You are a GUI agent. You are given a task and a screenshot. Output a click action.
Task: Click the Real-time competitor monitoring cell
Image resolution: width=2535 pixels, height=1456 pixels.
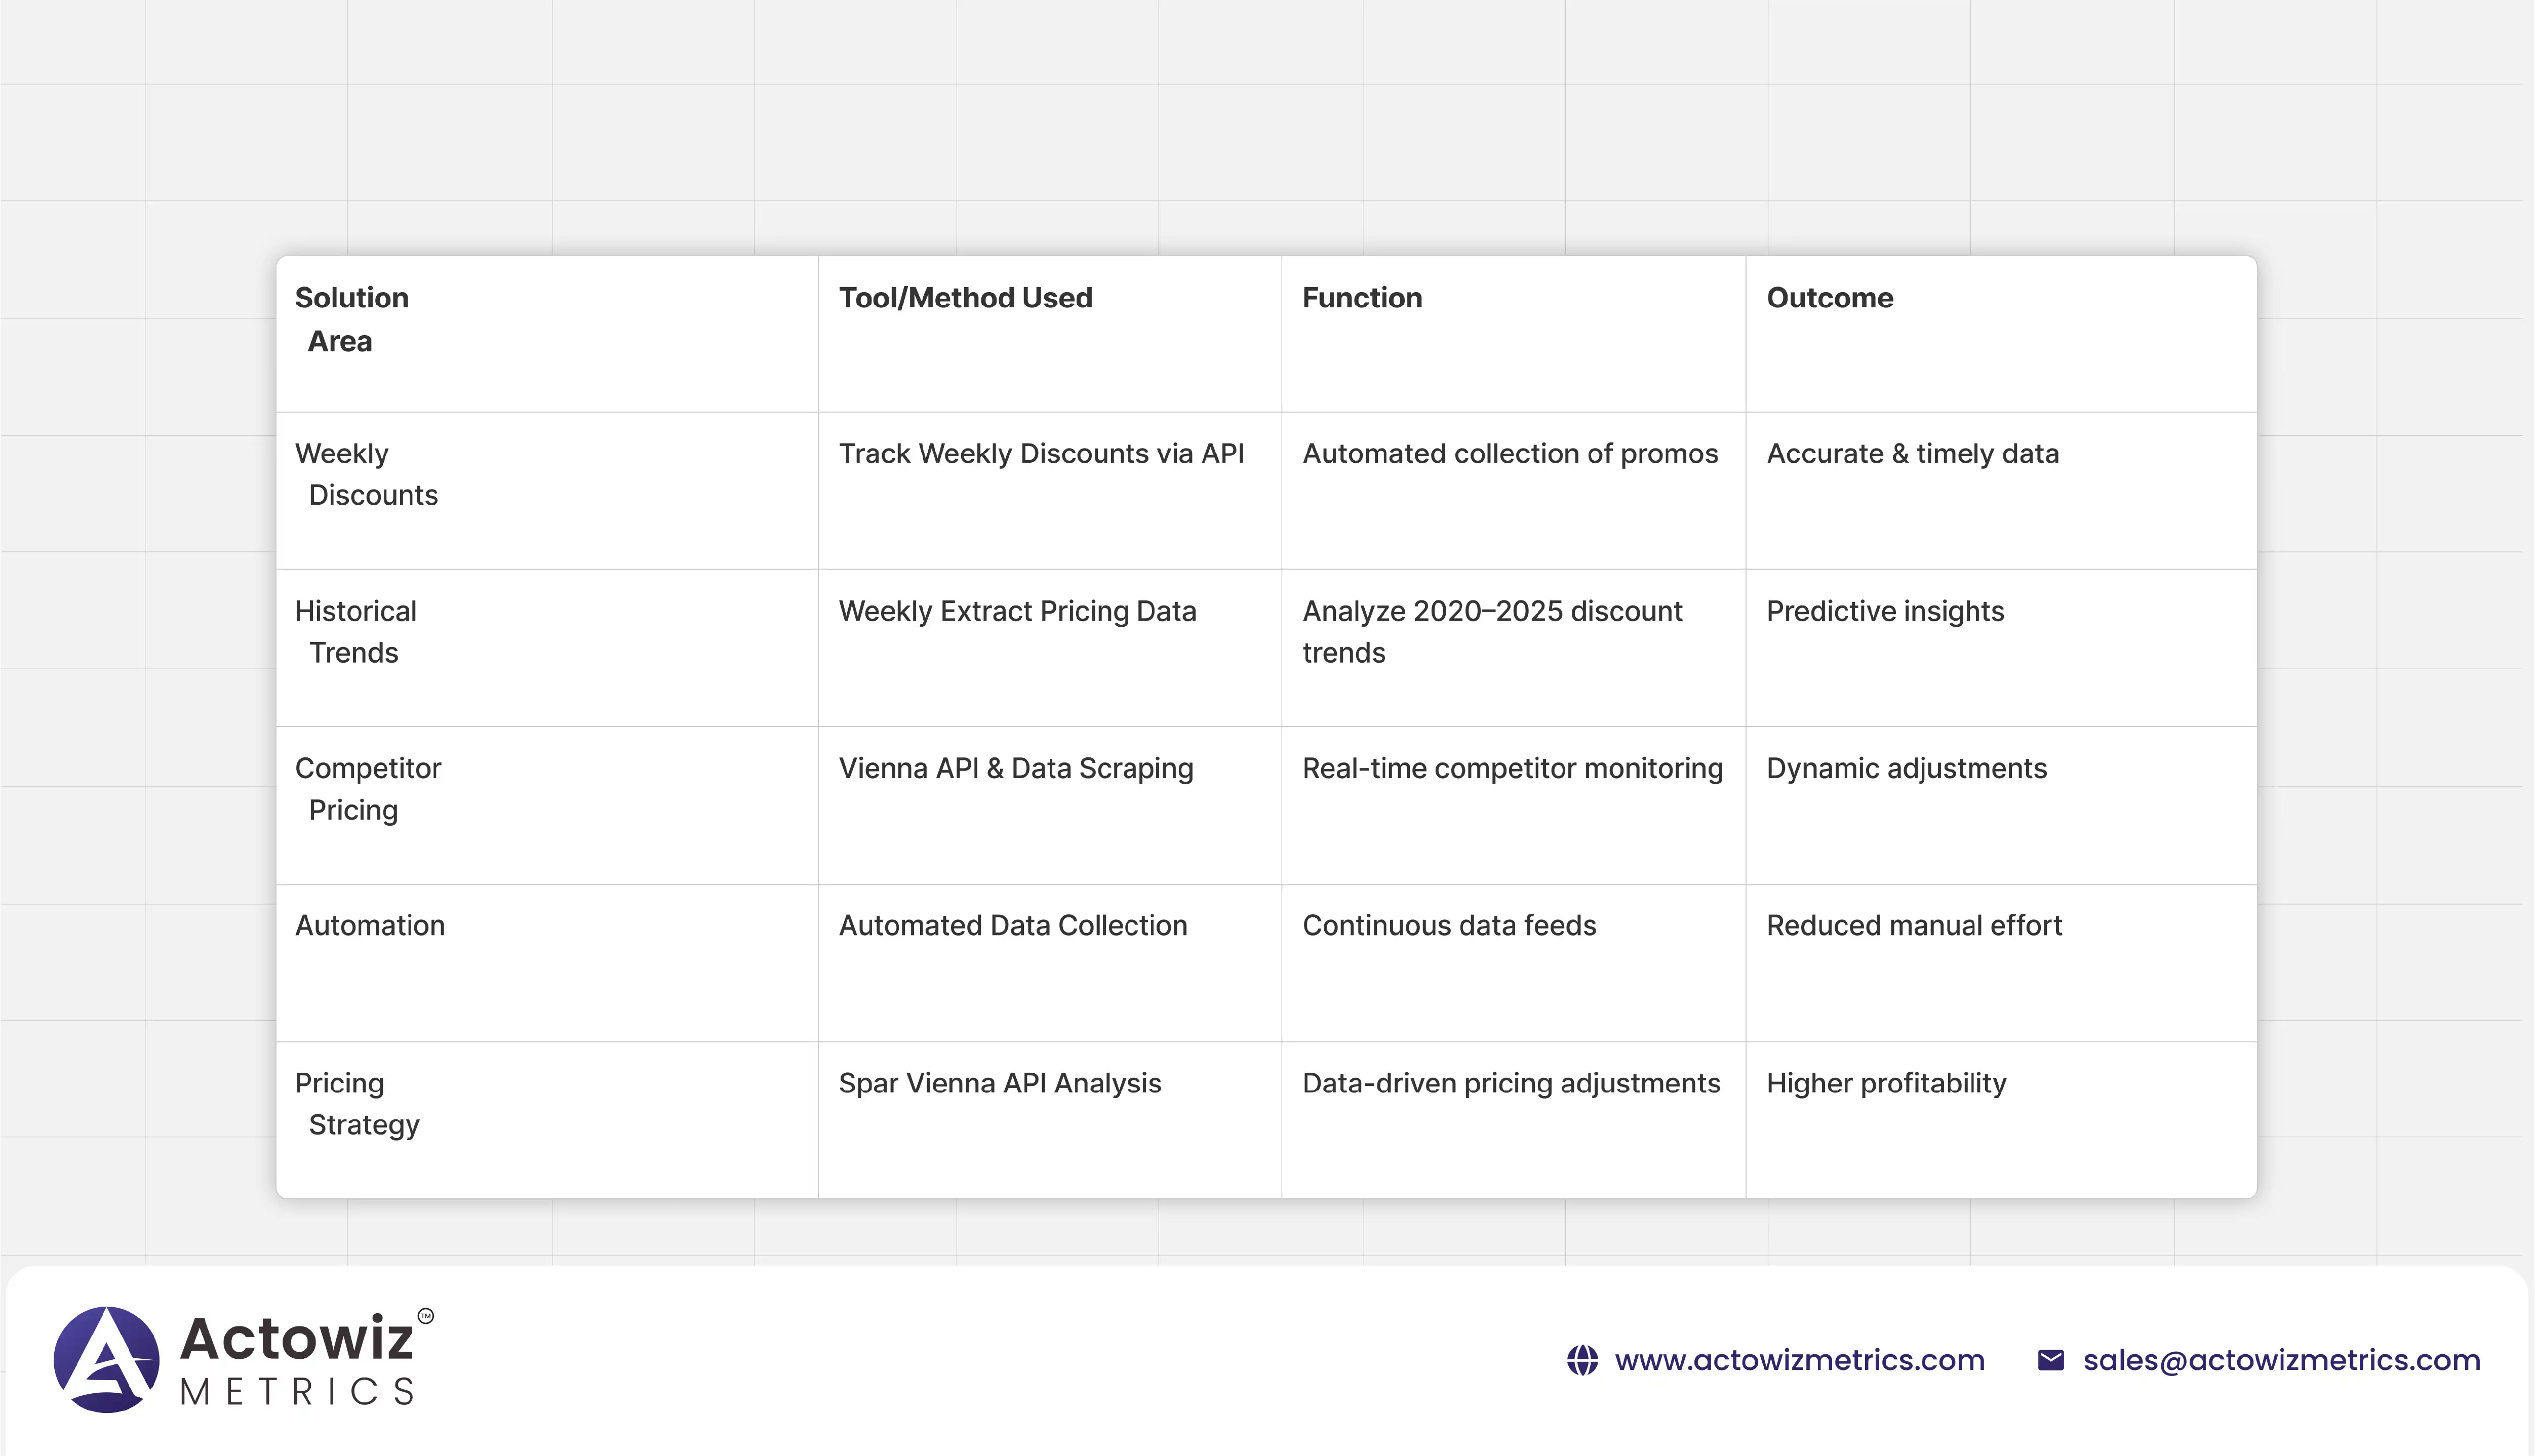(x=1512, y=768)
